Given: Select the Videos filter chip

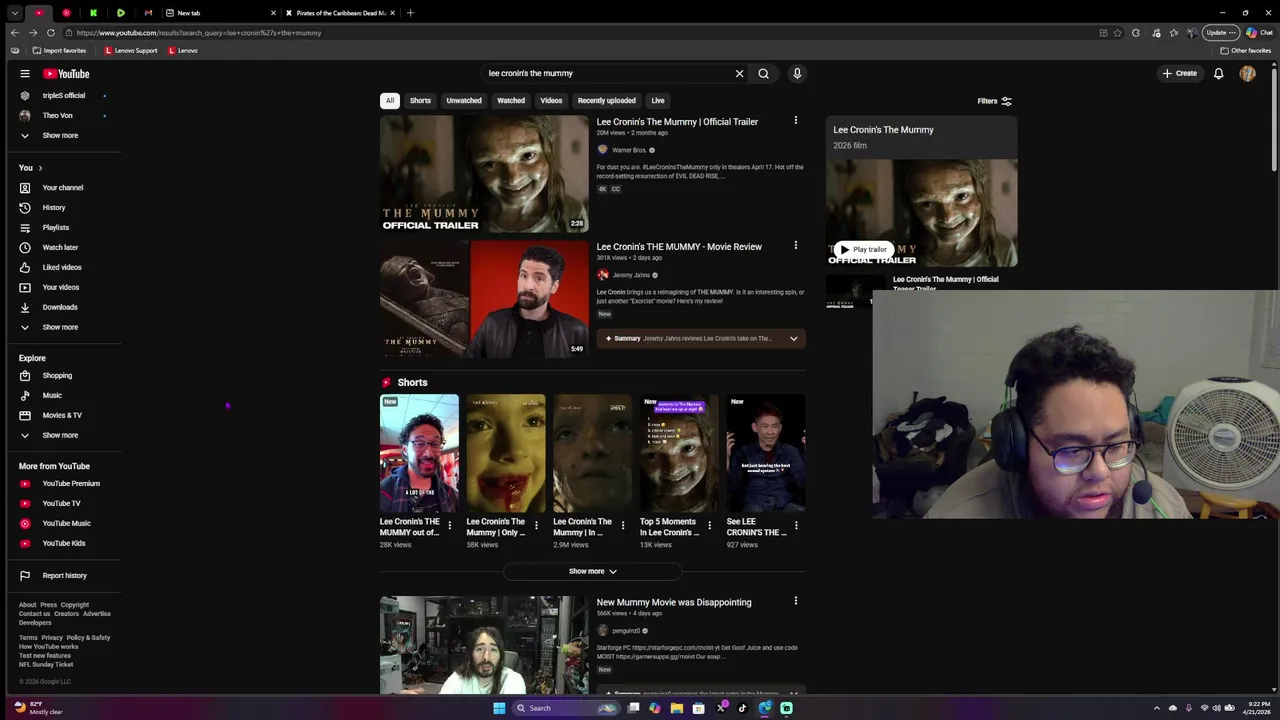Looking at the screenshot, I should [551, 100].
